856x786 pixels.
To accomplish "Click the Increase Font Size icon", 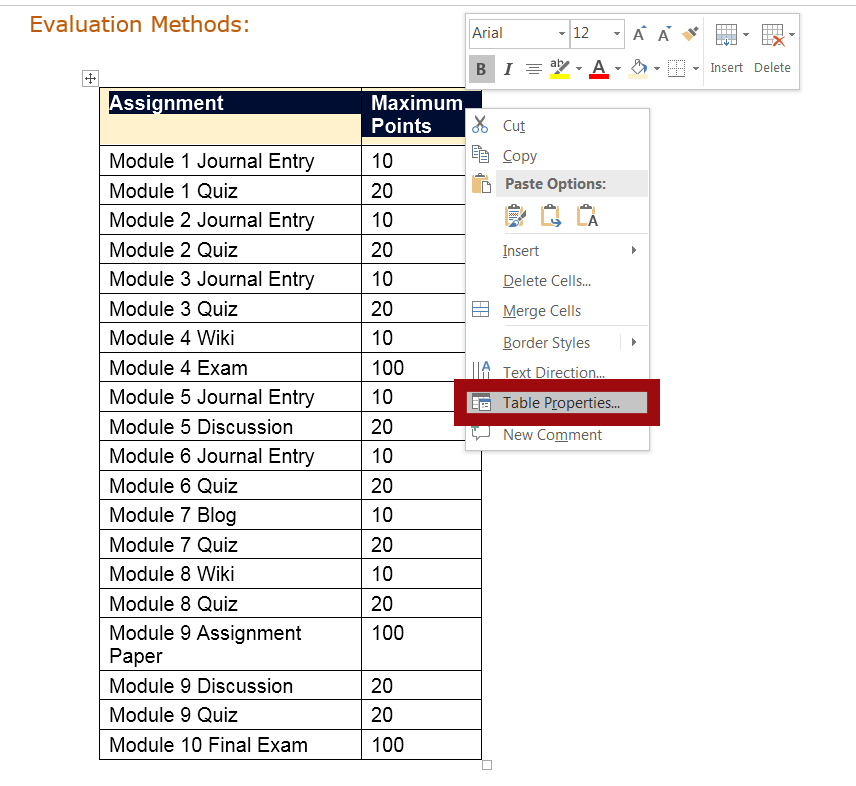I will click(x=639, y=33).
